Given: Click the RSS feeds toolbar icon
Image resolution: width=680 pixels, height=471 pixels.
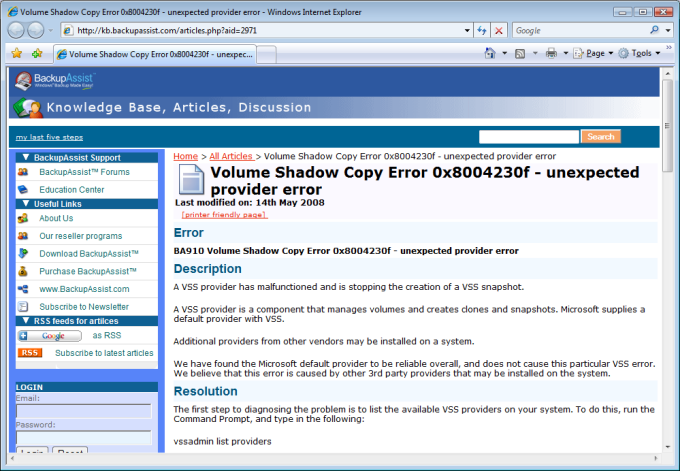Looking at the screenshot, I should click(x=521, y=53).
